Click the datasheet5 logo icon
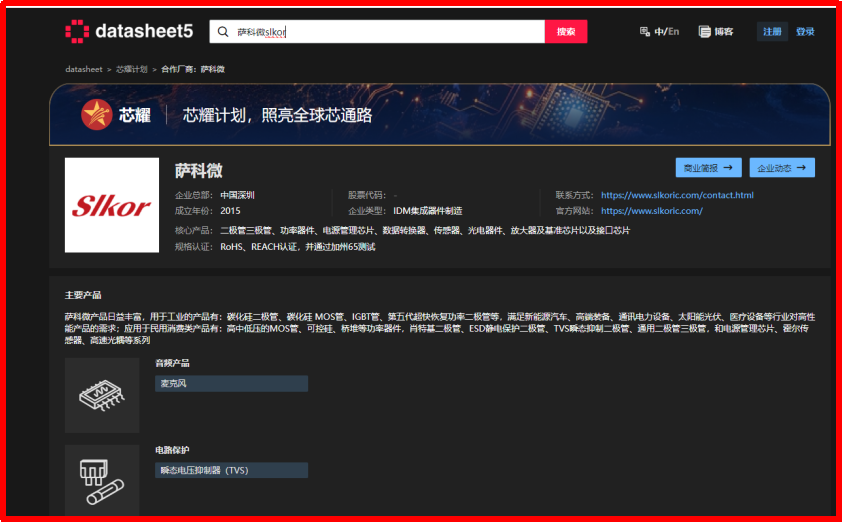Viewport: 843px width, 523px height. [x=77, y=31]
